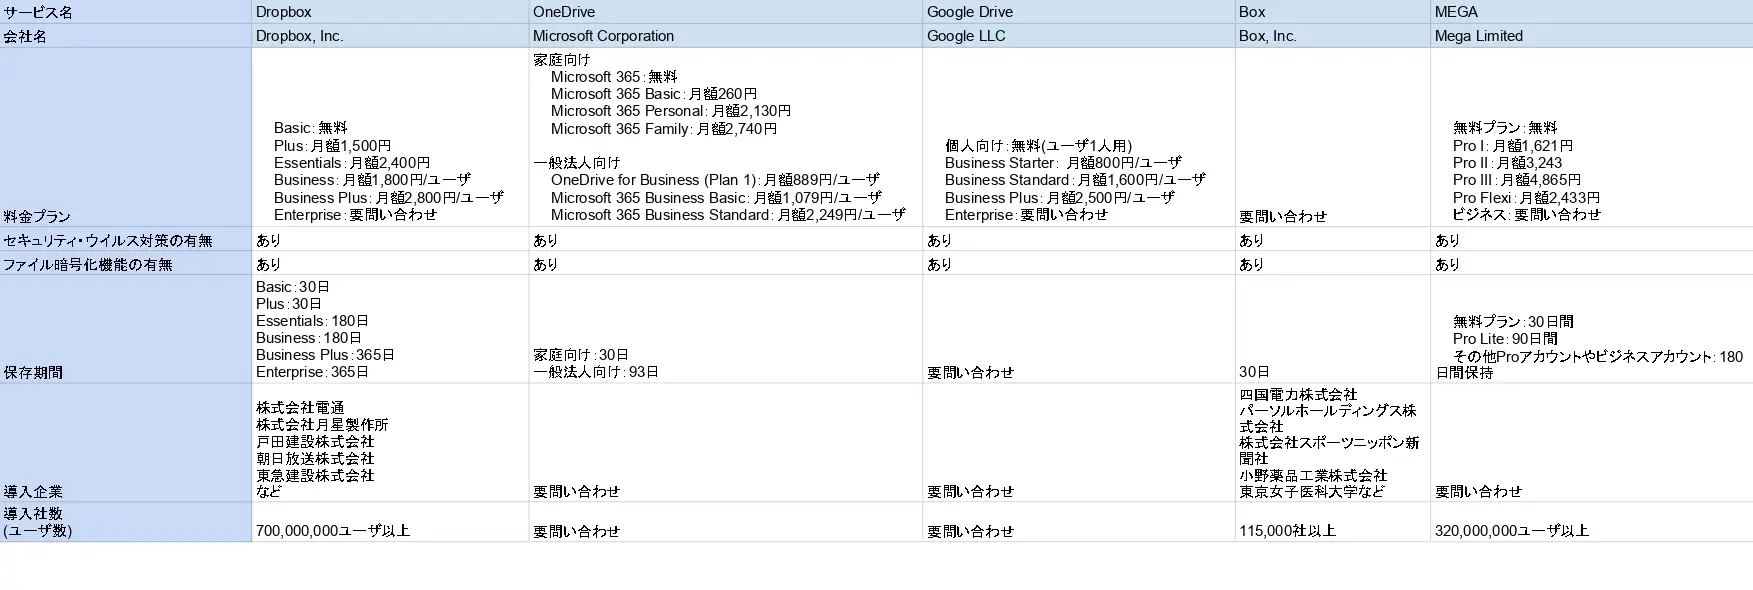Select the 700,000,000ユーザ以上 cell
Screen dimensions: 1753x590
(x=390, y=530)
